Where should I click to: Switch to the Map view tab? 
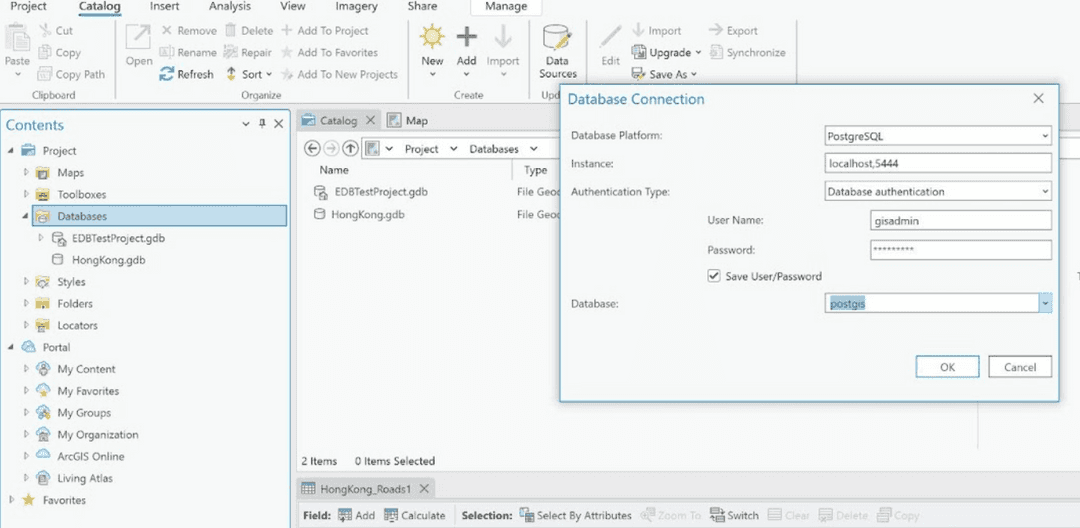[x=408, y=120]
